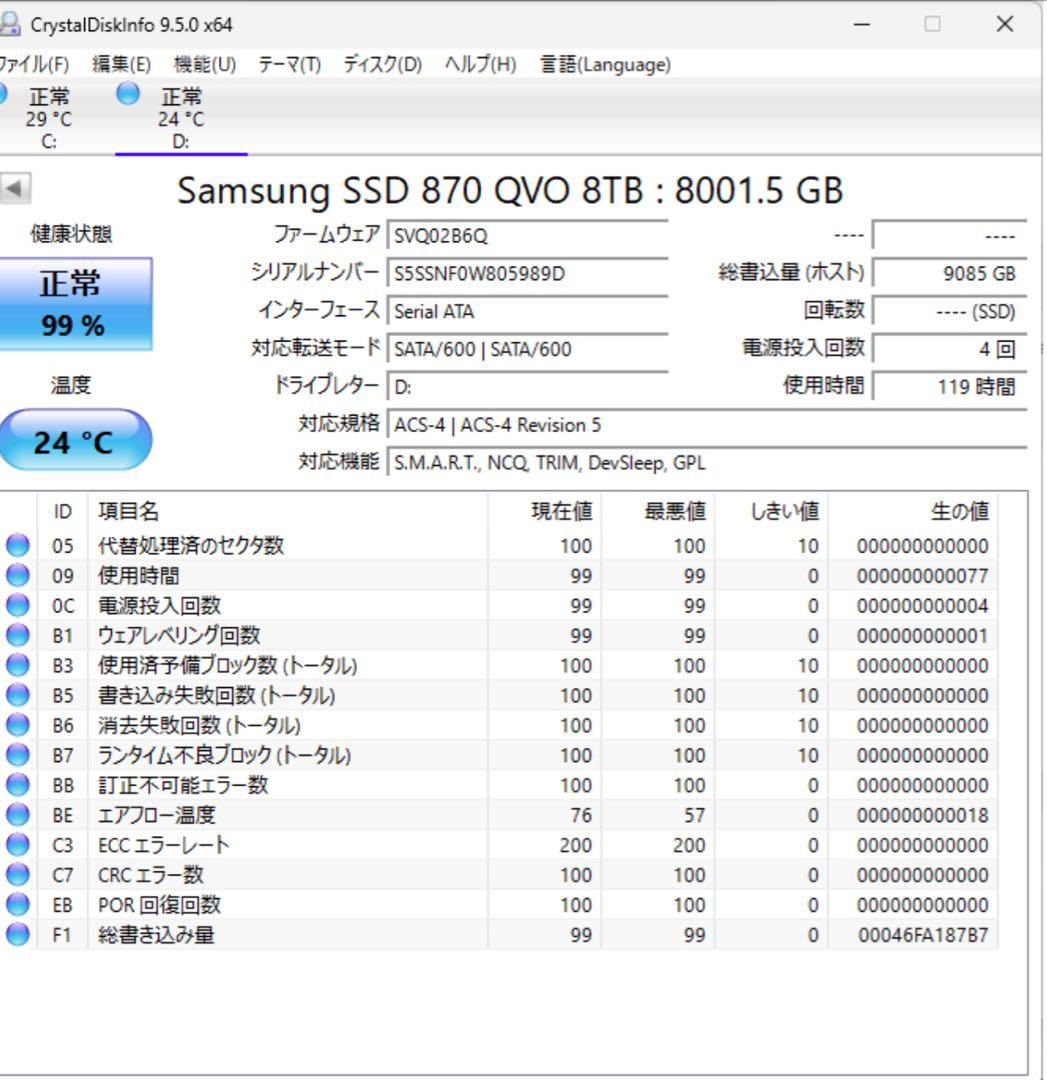Click the status indicator for エアフロー温度
This screenshot has width=1047, height=1080.
tap(20, 815)
